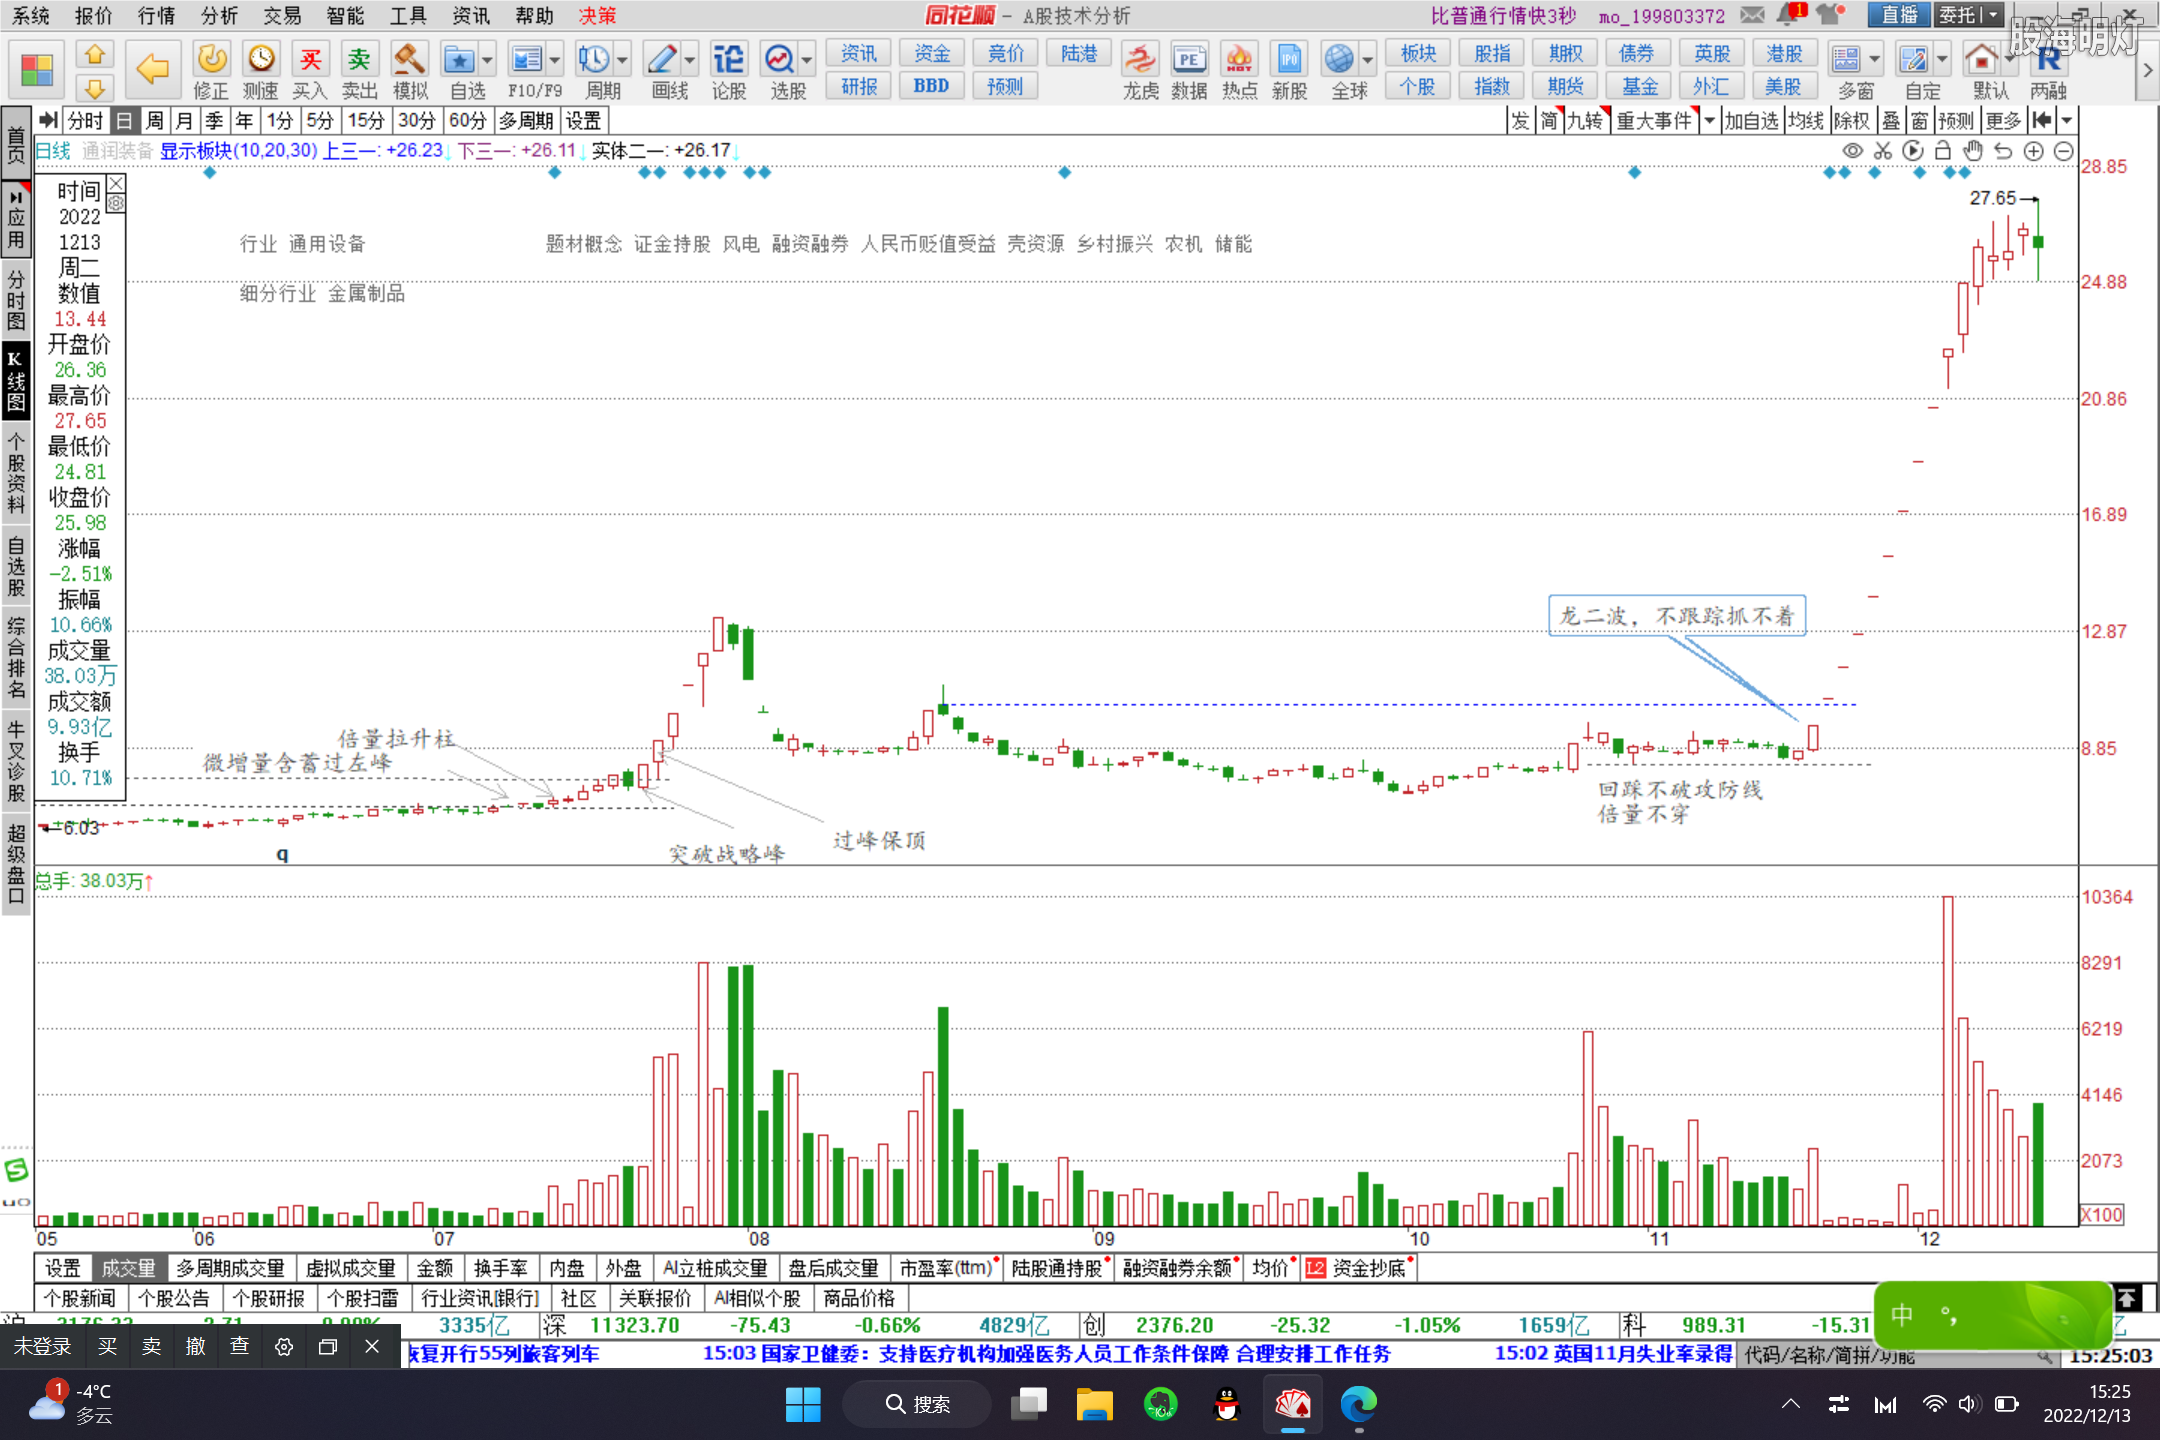Expand the 委托 dropdown arrow
Viewport: 2160px width, 1440px height.
pos(1993,15)
